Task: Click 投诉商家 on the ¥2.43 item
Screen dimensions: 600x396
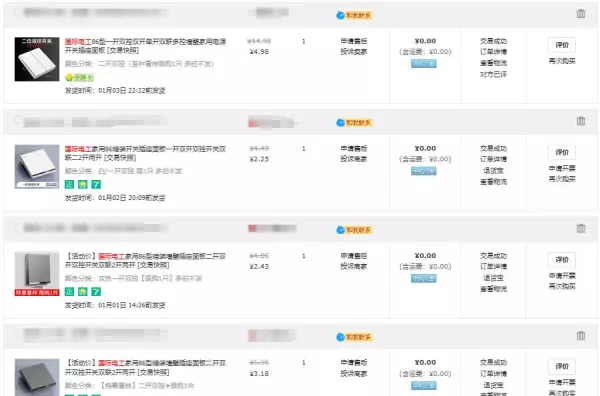Action: (354, 266)
